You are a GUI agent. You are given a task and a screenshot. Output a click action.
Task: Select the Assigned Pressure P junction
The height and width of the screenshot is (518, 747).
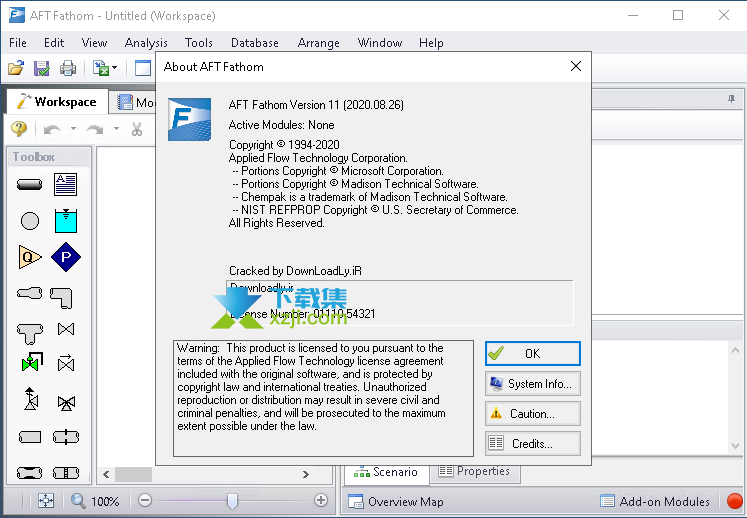(66, 257)
